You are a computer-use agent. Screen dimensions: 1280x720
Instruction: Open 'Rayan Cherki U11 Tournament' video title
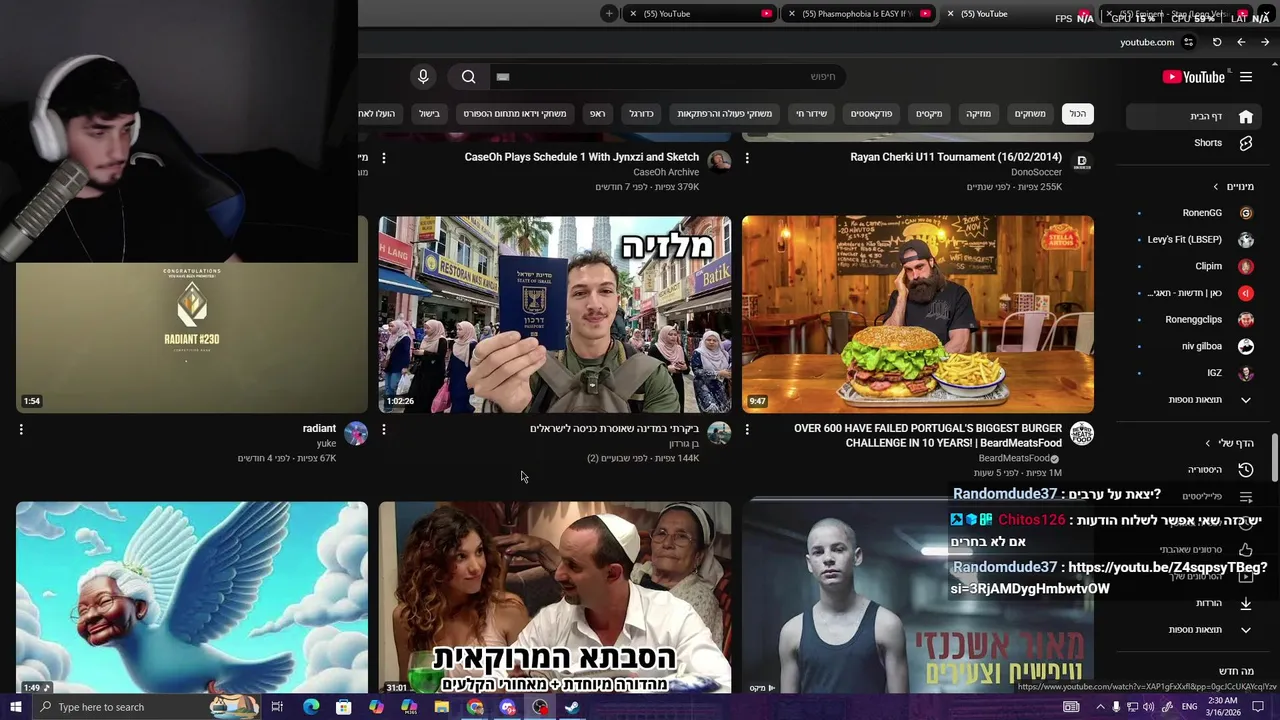(x=956, y=157)
